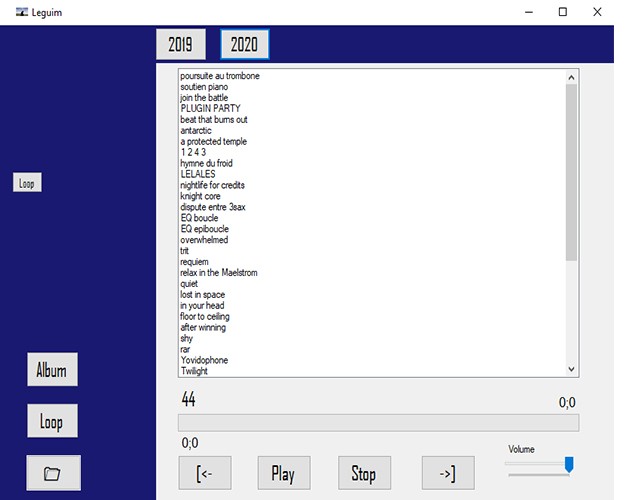Select 'poursuite au trombone' track
630x500 pixels.
click(x=219, y=76)
